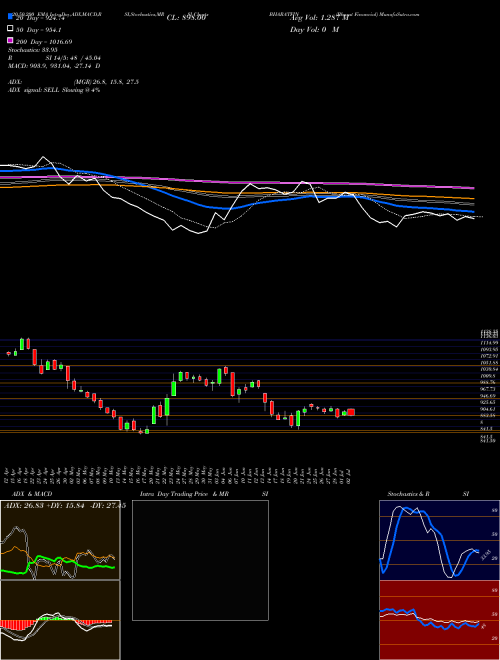This screenshot has height=660, width=500.
Task: Click the Stochastics & RSI panel title
Action: [x=428, y=494]
